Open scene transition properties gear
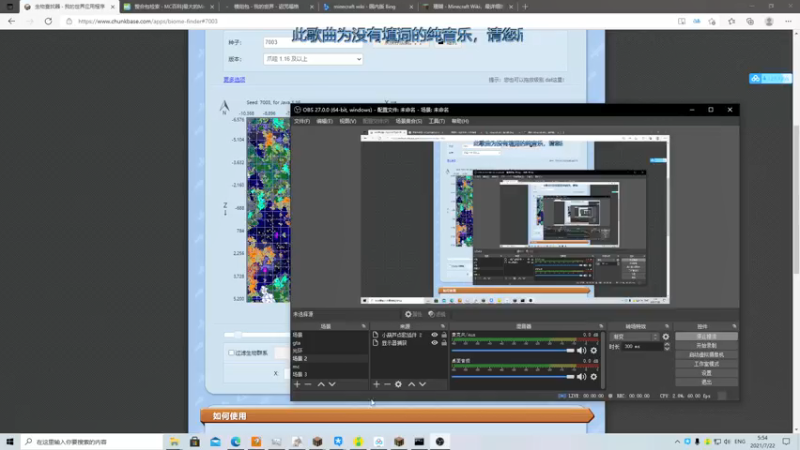Screen dimensions: 800x450 tap(666, 337)
